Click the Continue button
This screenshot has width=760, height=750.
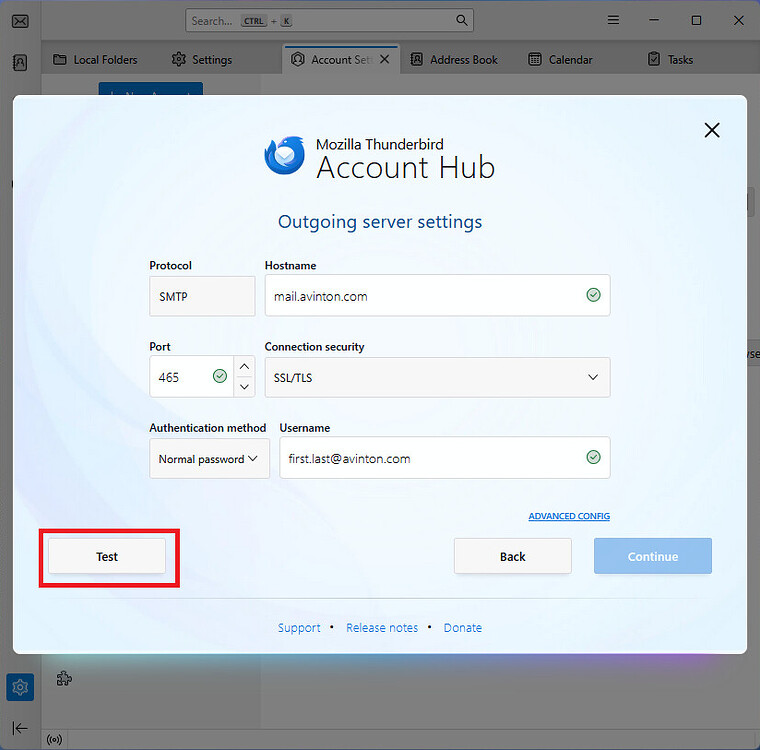point(652,556)
